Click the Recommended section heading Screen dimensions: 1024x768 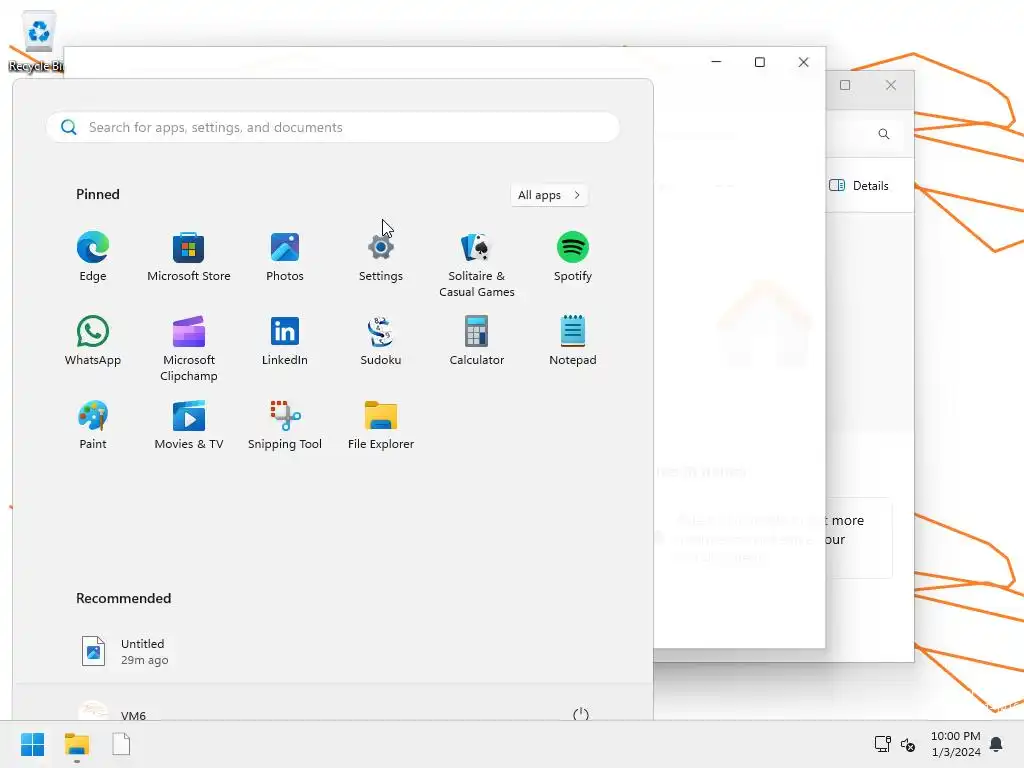click(x=123, y=598)
